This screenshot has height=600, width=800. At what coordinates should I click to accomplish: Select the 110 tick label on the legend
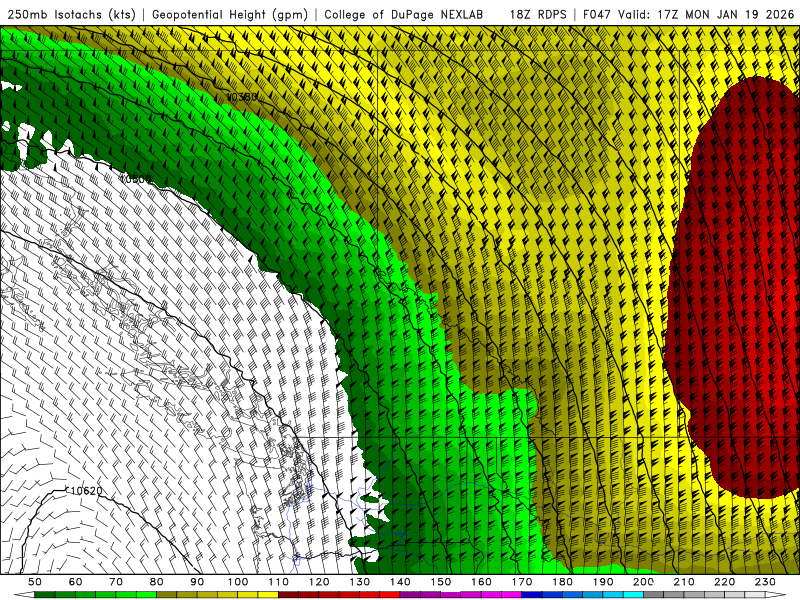coord(279,582)
